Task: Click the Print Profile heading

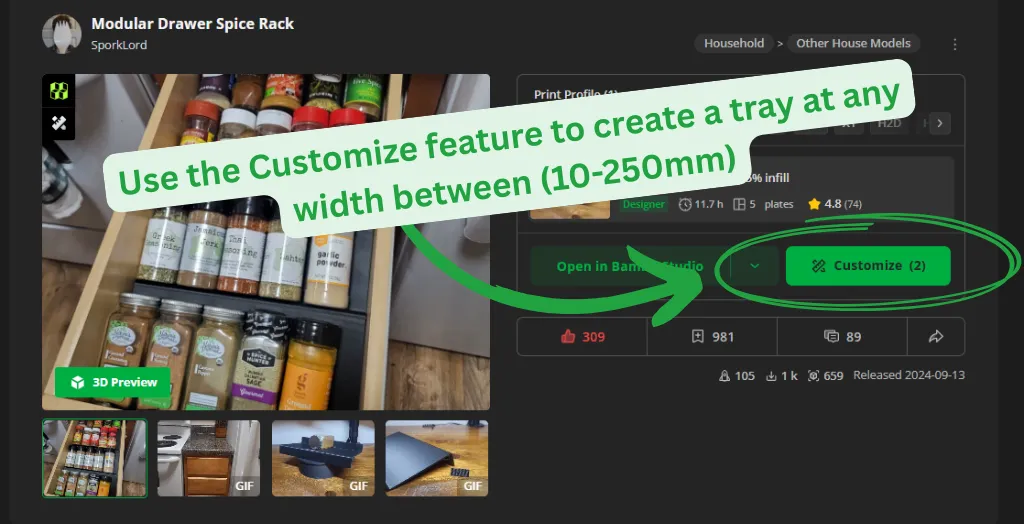Action: click(575, 94)
